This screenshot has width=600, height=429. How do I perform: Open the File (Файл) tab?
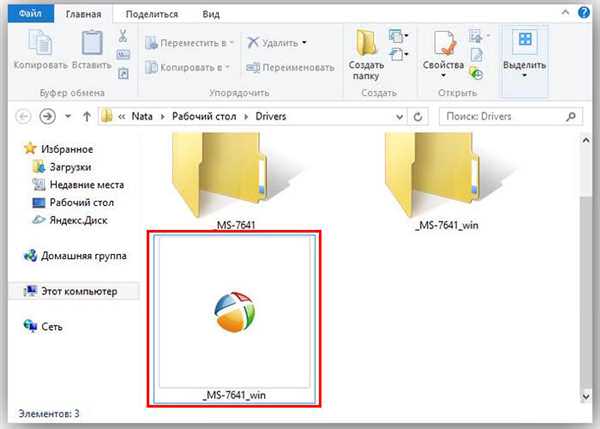[31, 14]
